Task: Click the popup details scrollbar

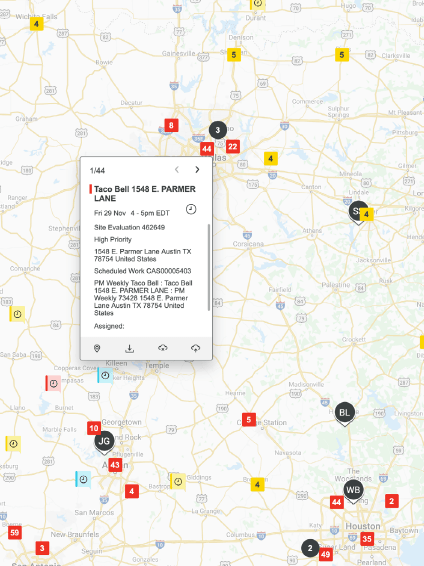Action: click(x=209, y=267)
